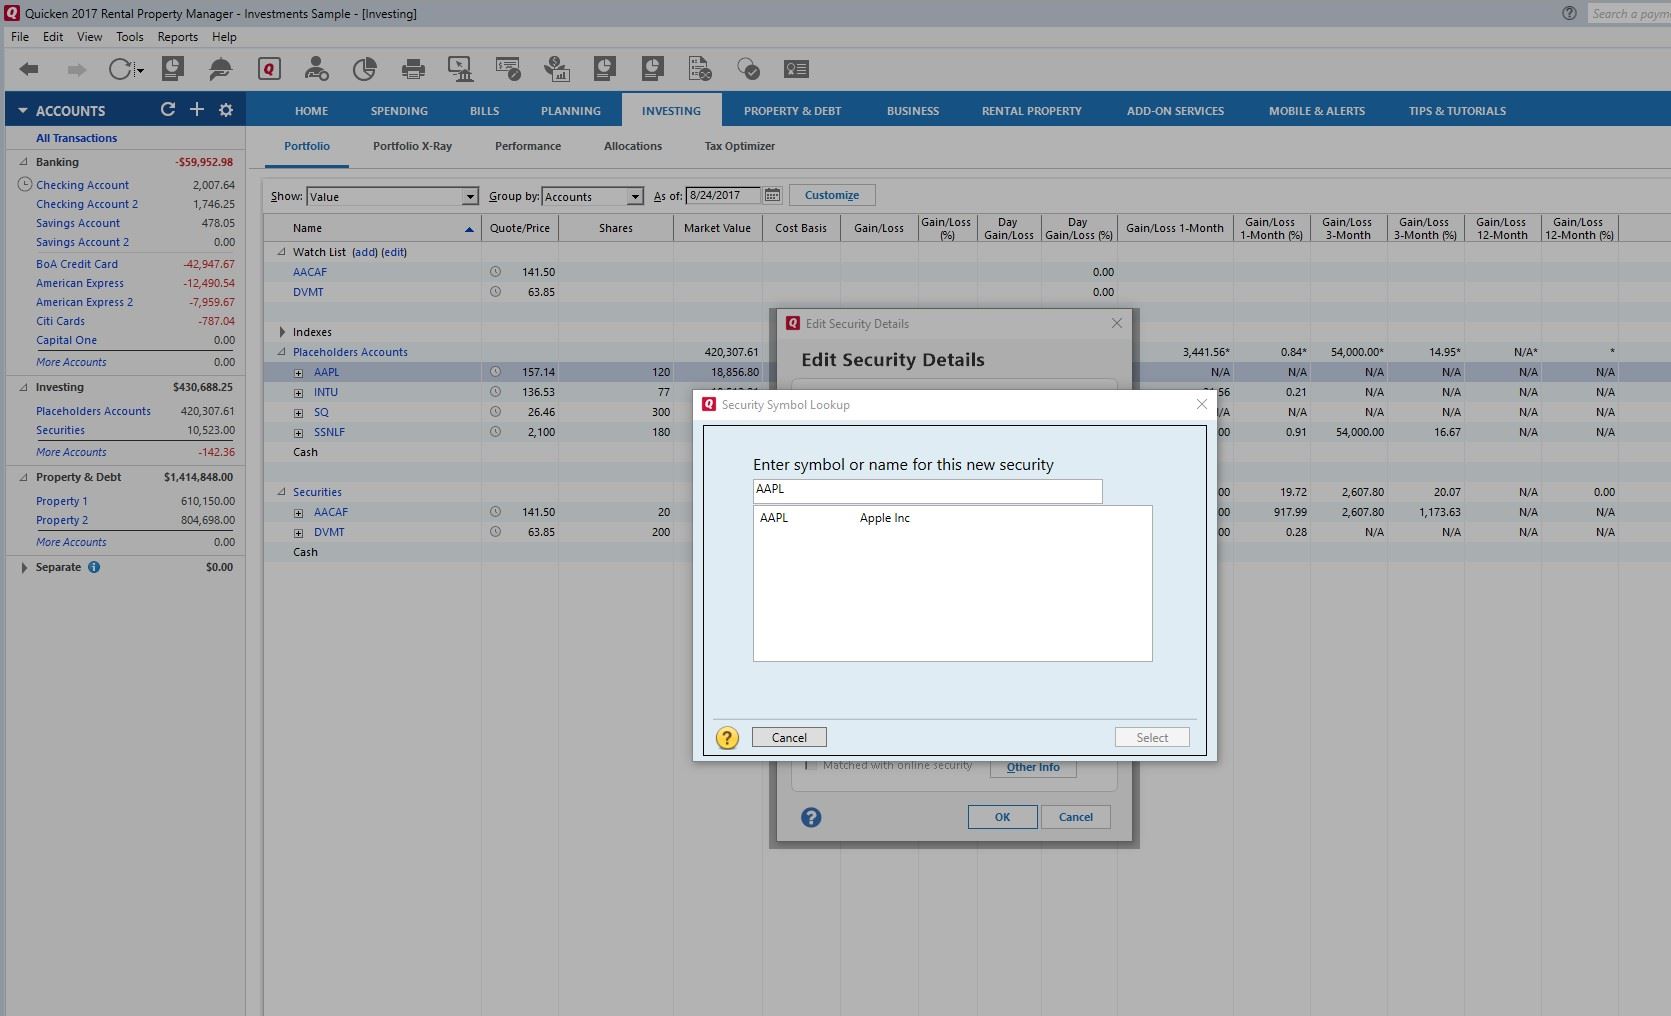
Task: Open the accounts settings gear icon
Action: tap(226, 110)
